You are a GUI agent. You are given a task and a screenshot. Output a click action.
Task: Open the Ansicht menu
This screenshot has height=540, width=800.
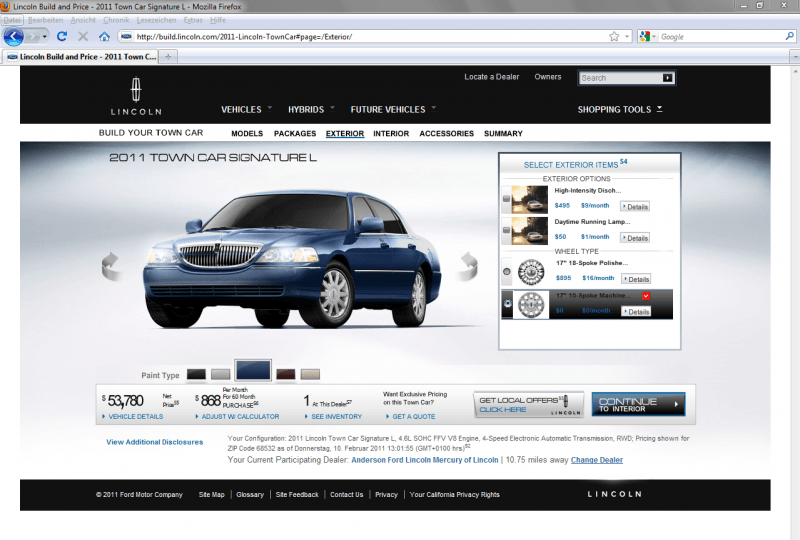83,20
